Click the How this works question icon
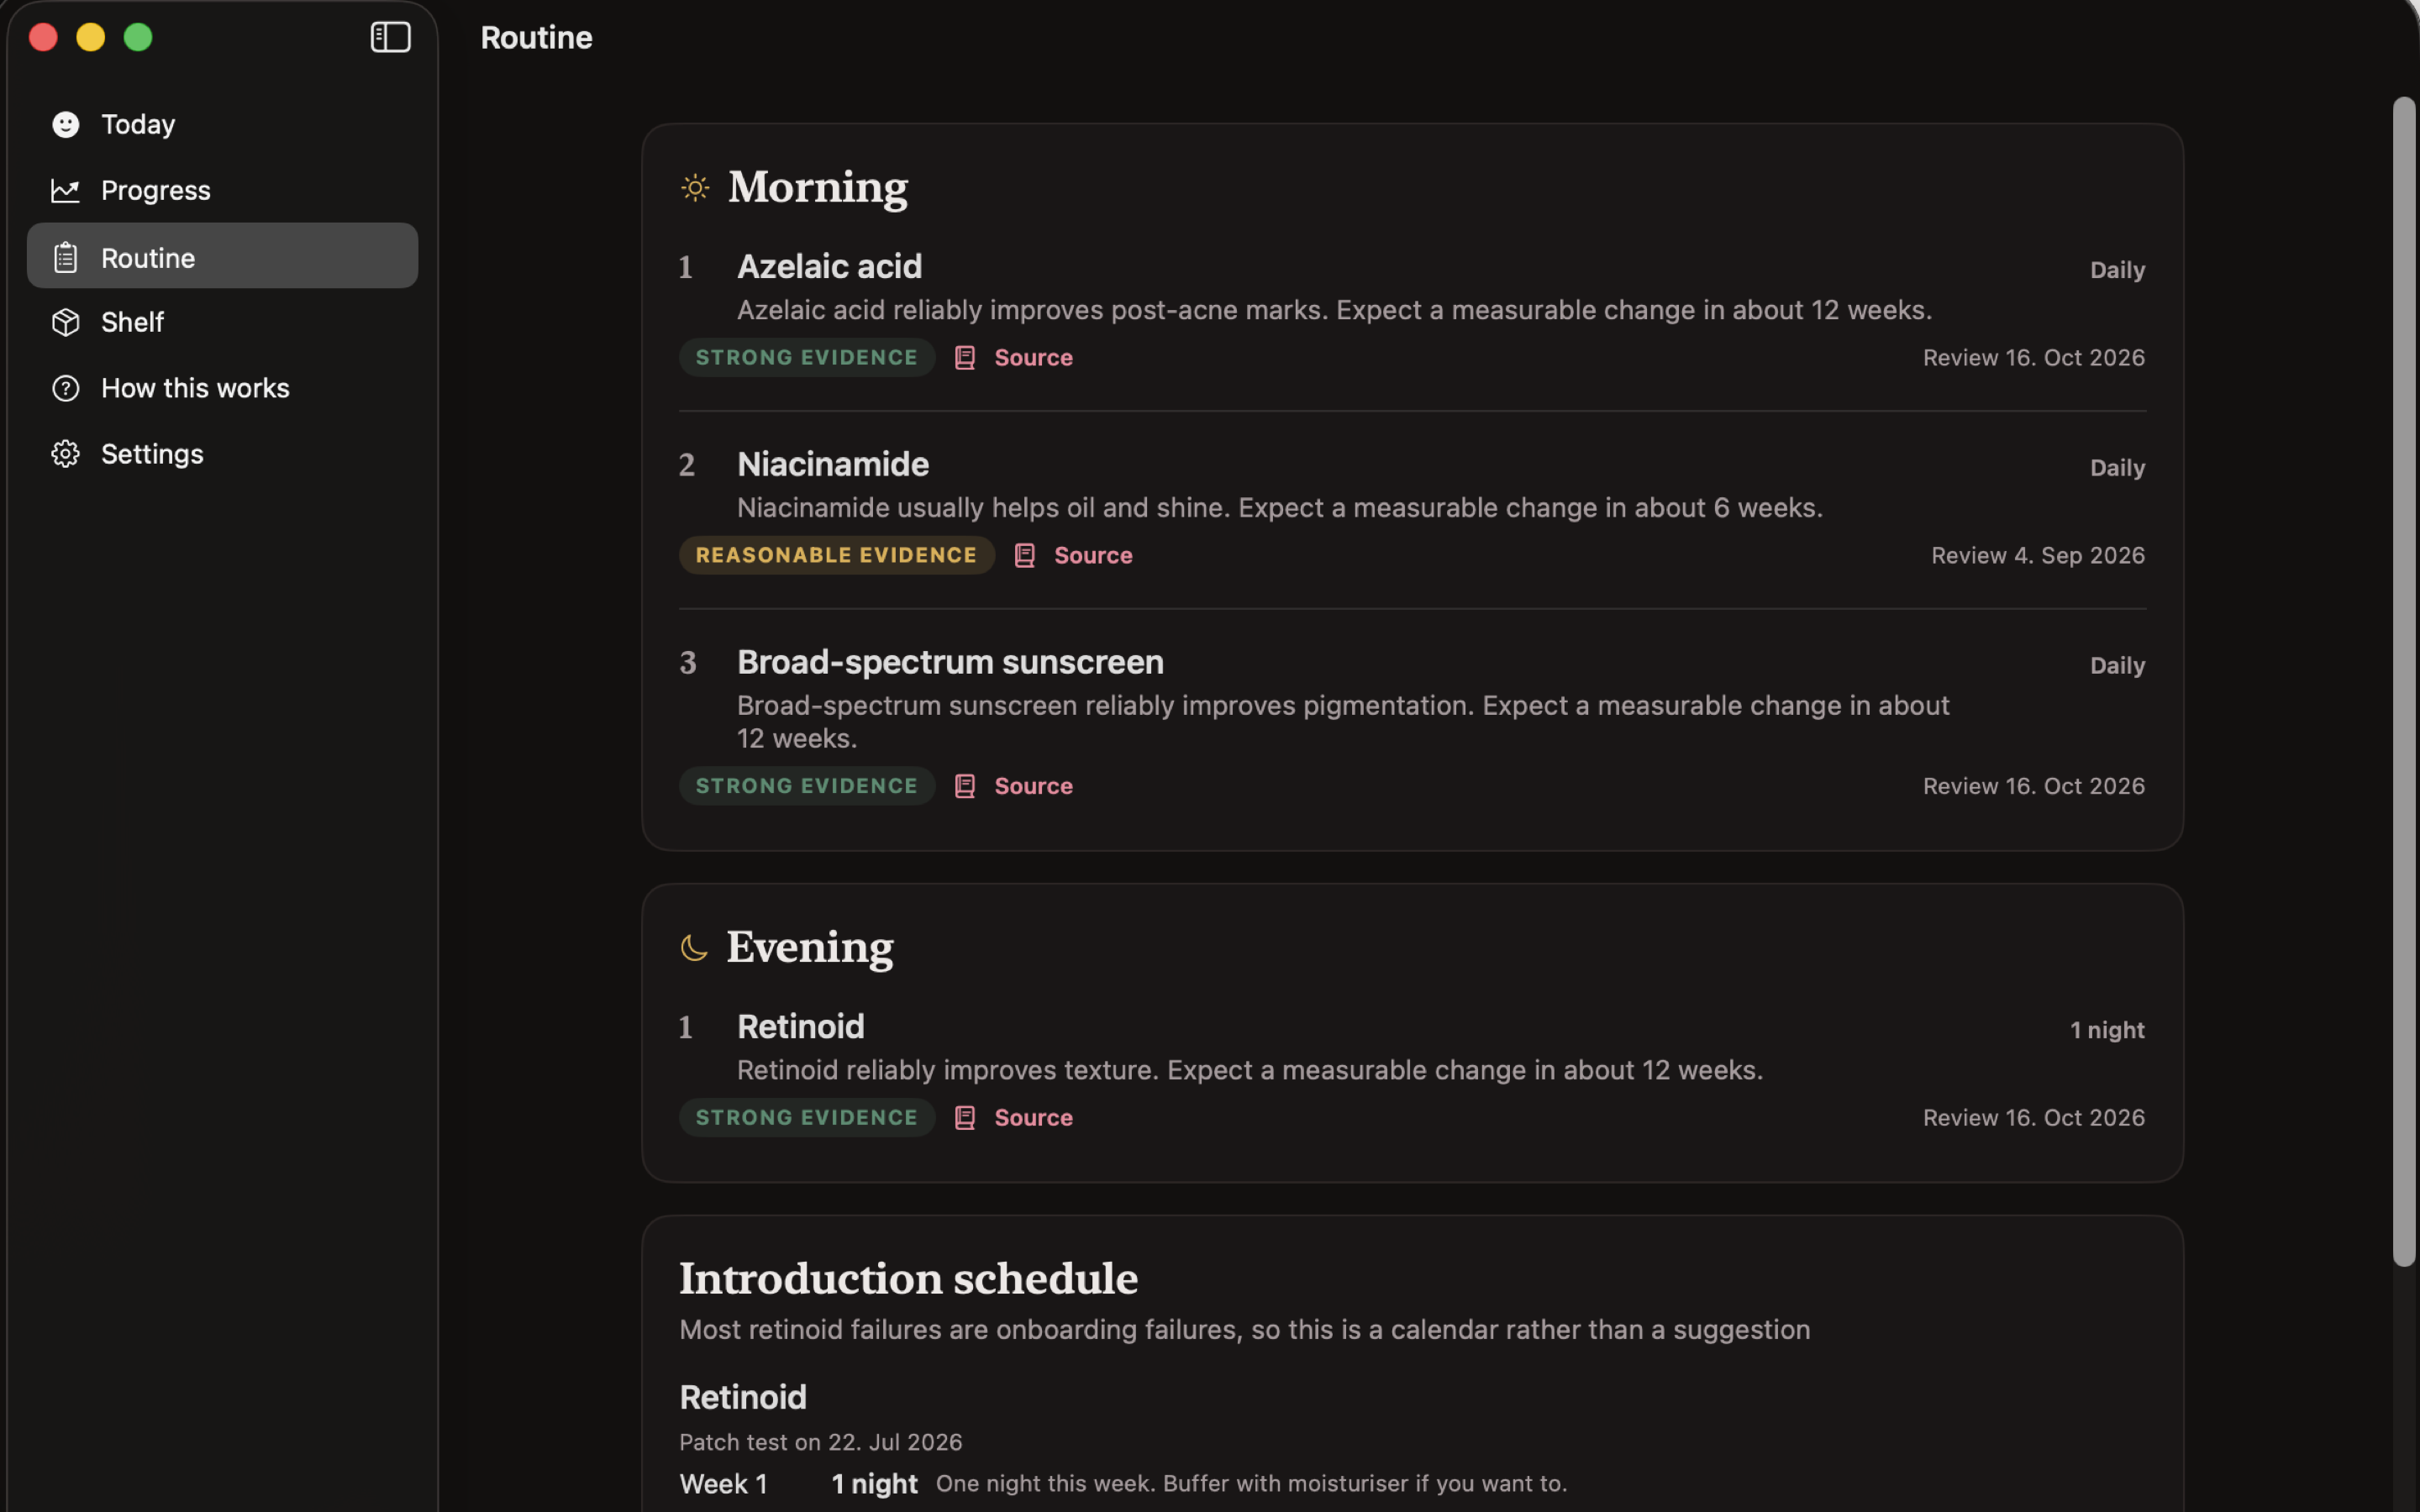This screenshot has height=1512, width=2420. 66,388
